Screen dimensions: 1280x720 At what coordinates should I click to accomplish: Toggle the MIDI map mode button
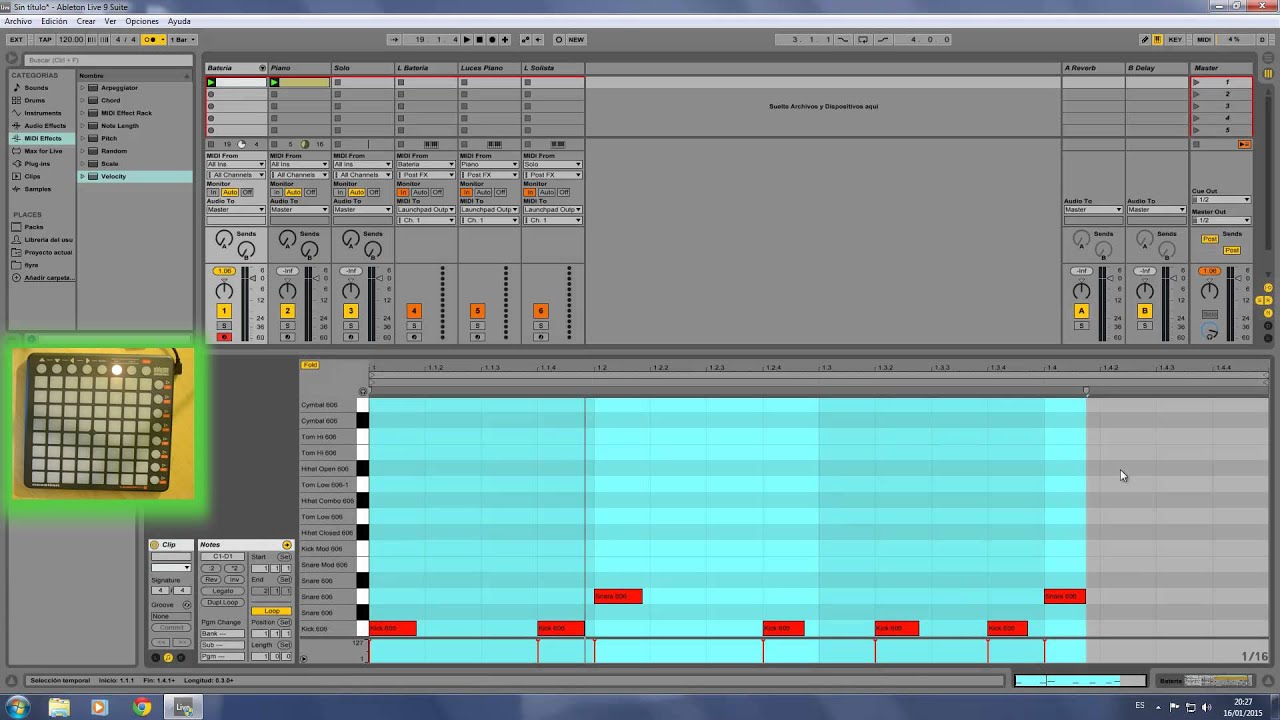pos(1204,40)
